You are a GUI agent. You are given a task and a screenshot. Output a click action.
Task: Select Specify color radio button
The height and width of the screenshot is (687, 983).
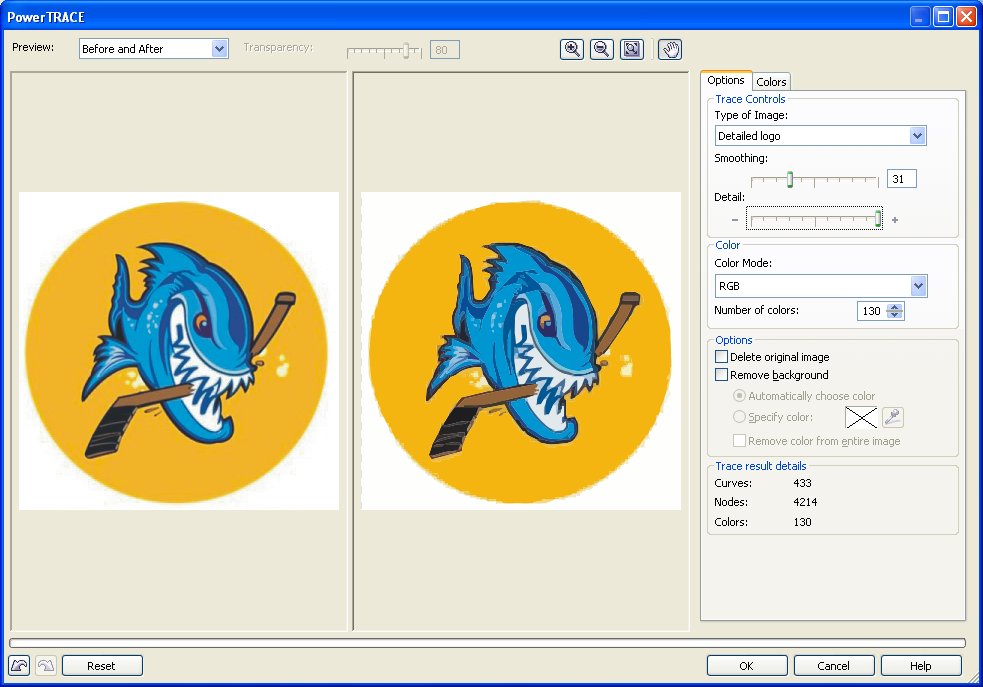(739, 416)
